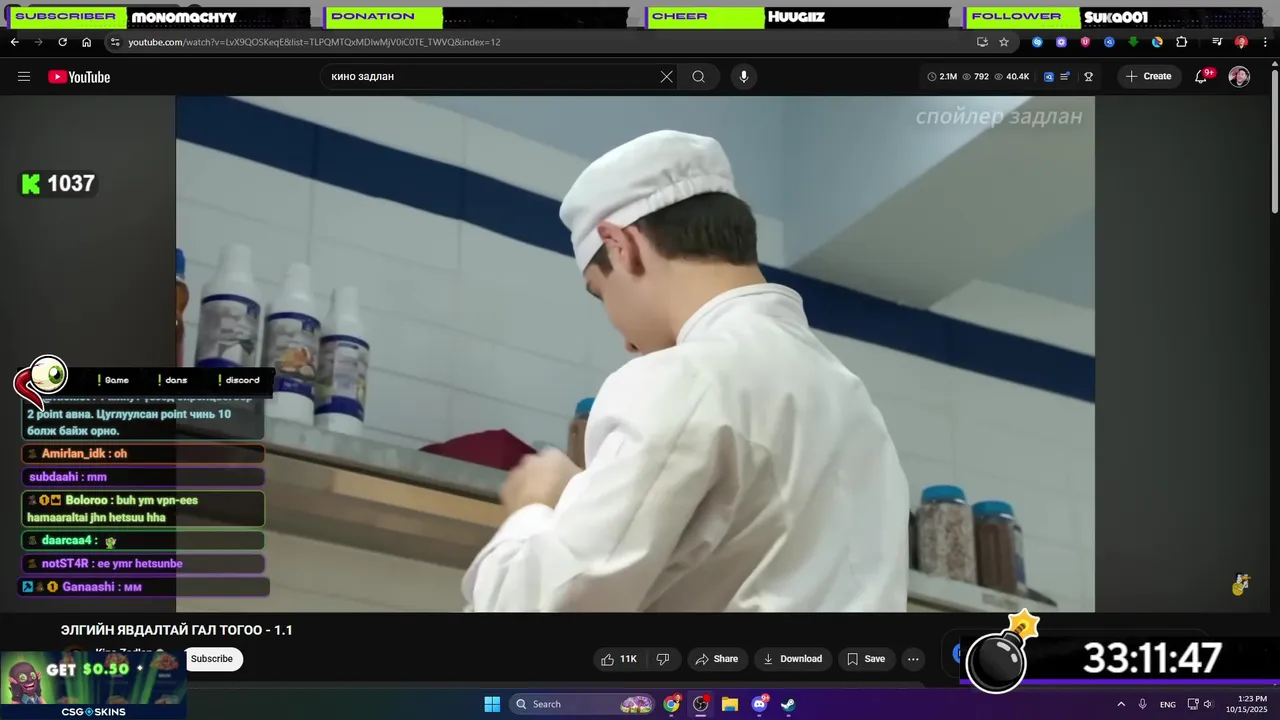Image resolution: width=1280 pixels, height=720 pixels.
Task: Click the 792 views stat
Action: pos(975,77)
